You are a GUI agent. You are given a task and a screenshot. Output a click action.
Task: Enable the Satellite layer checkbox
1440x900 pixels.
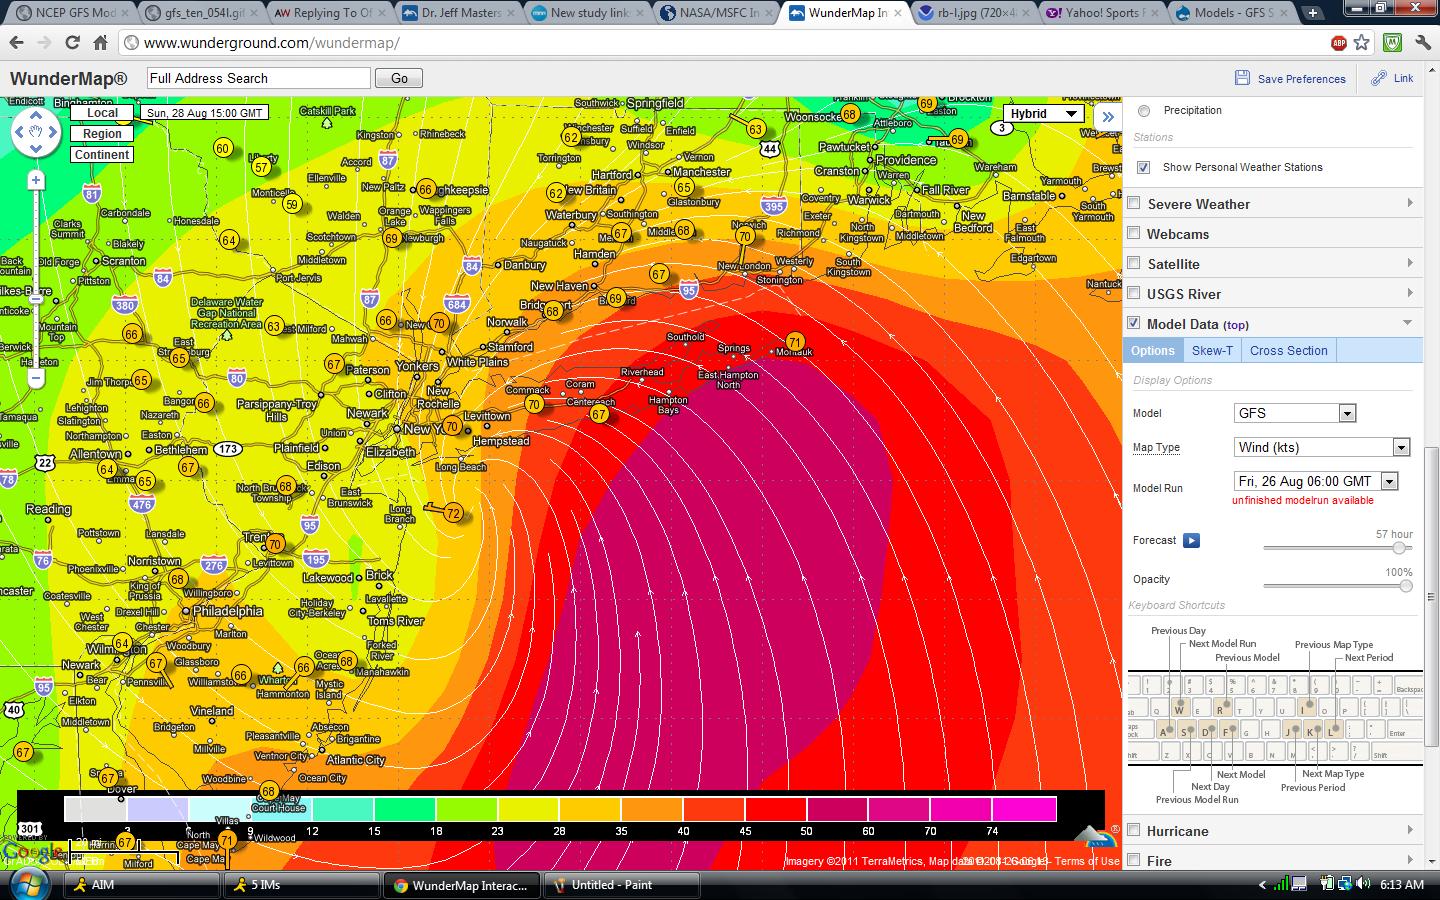tap(1134, 263)
